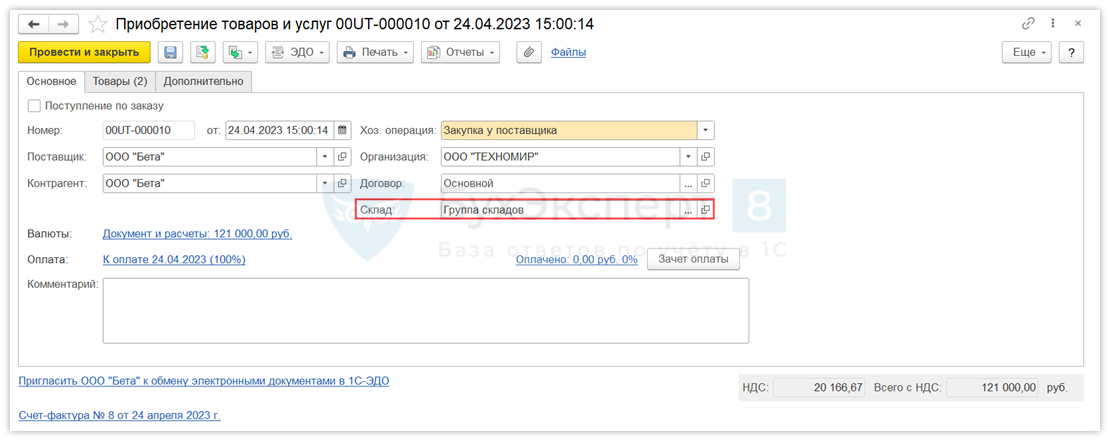1110x441 pixels.
Task: Switch to Основное tab
Action: tap(51, 81)
